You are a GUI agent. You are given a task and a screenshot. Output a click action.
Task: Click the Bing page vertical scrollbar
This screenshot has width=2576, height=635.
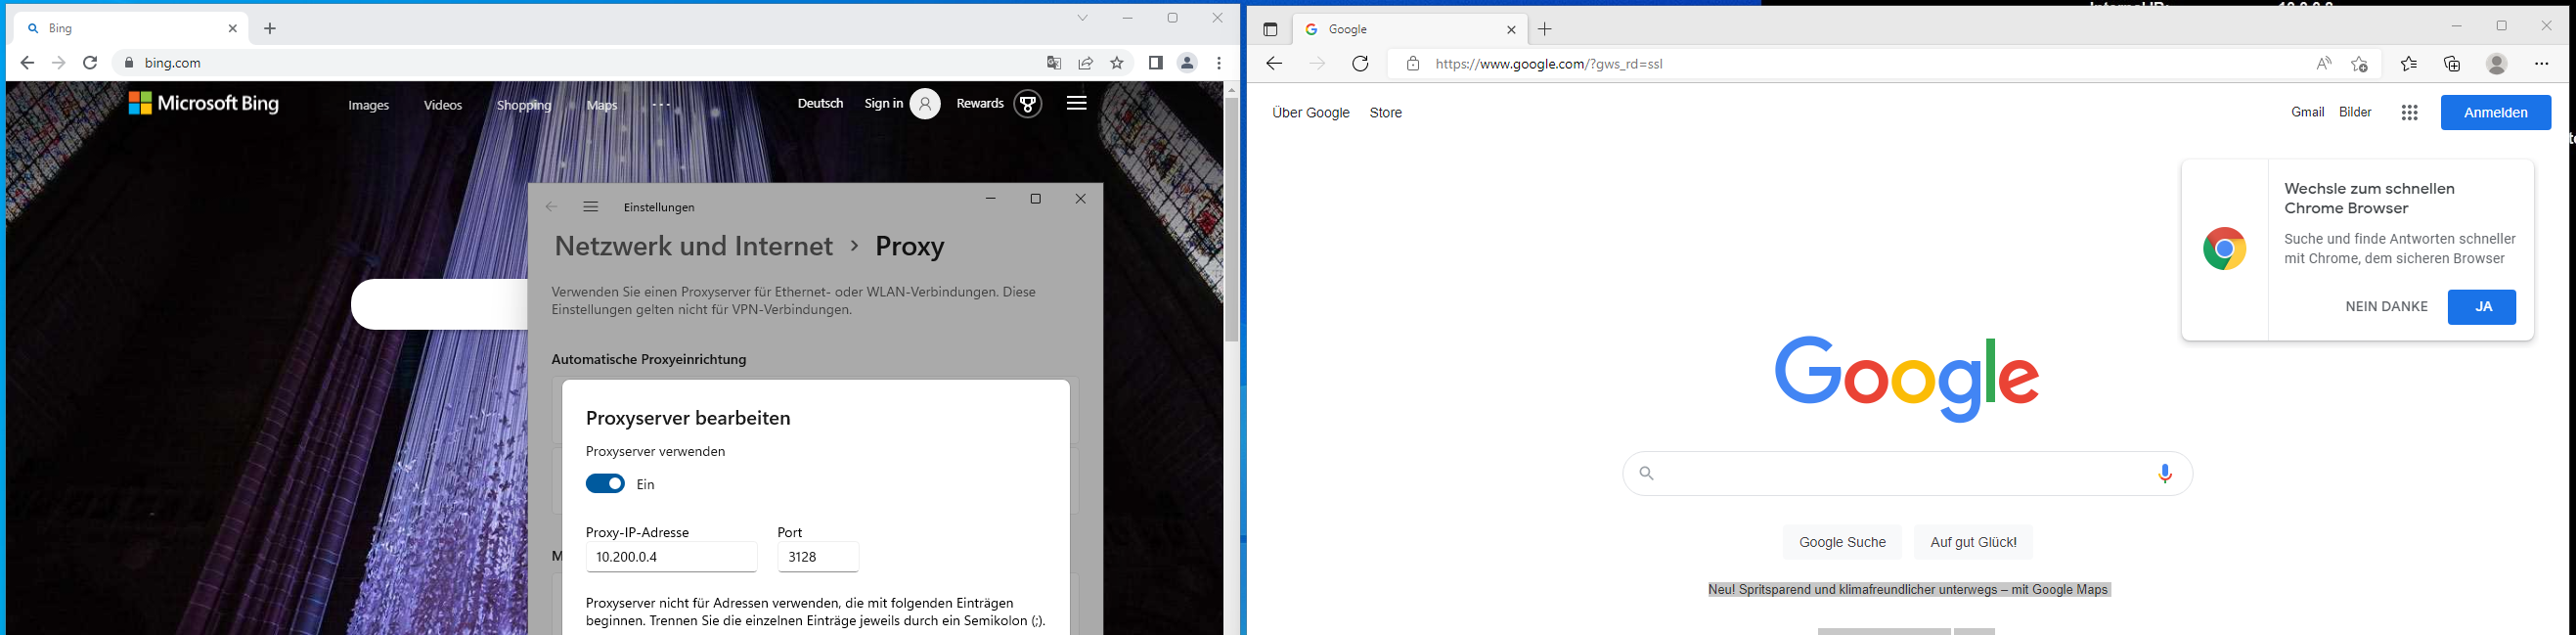(1231, 220)
